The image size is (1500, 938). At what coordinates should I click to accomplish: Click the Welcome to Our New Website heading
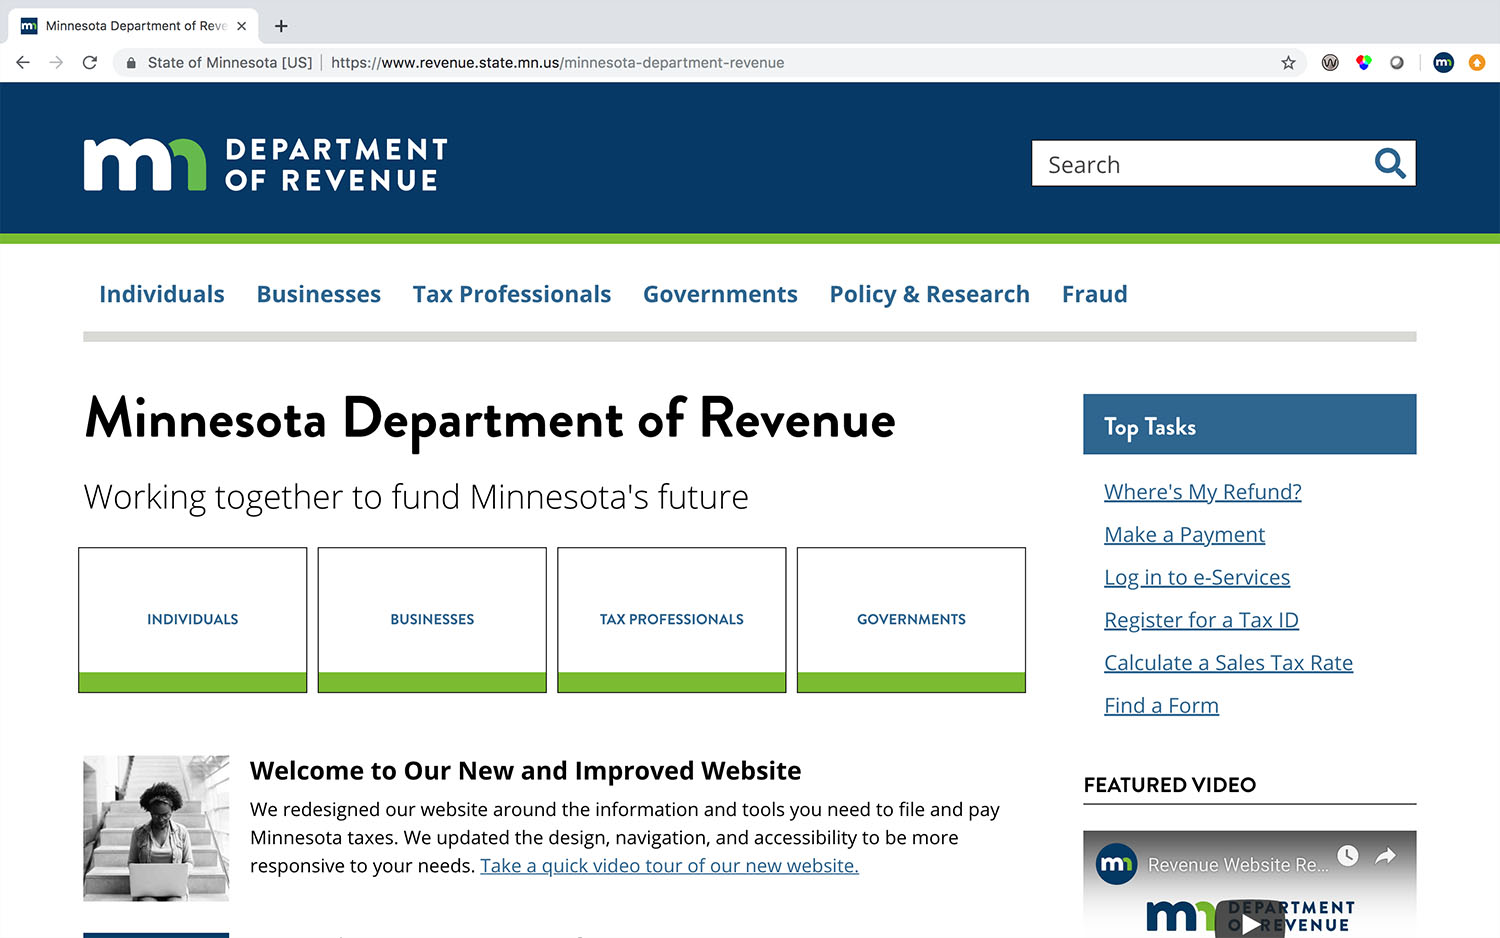click(x=526, y=771)
